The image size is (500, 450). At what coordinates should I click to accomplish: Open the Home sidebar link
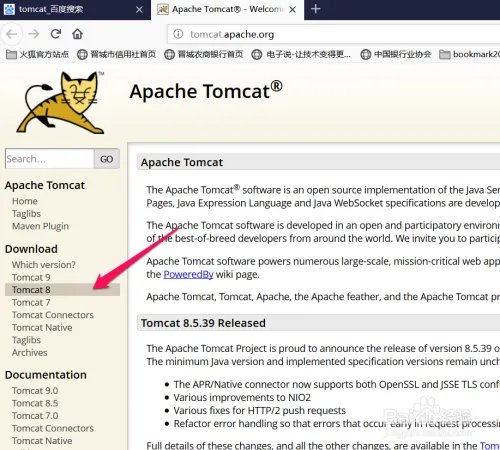click(x=25, y=201)
